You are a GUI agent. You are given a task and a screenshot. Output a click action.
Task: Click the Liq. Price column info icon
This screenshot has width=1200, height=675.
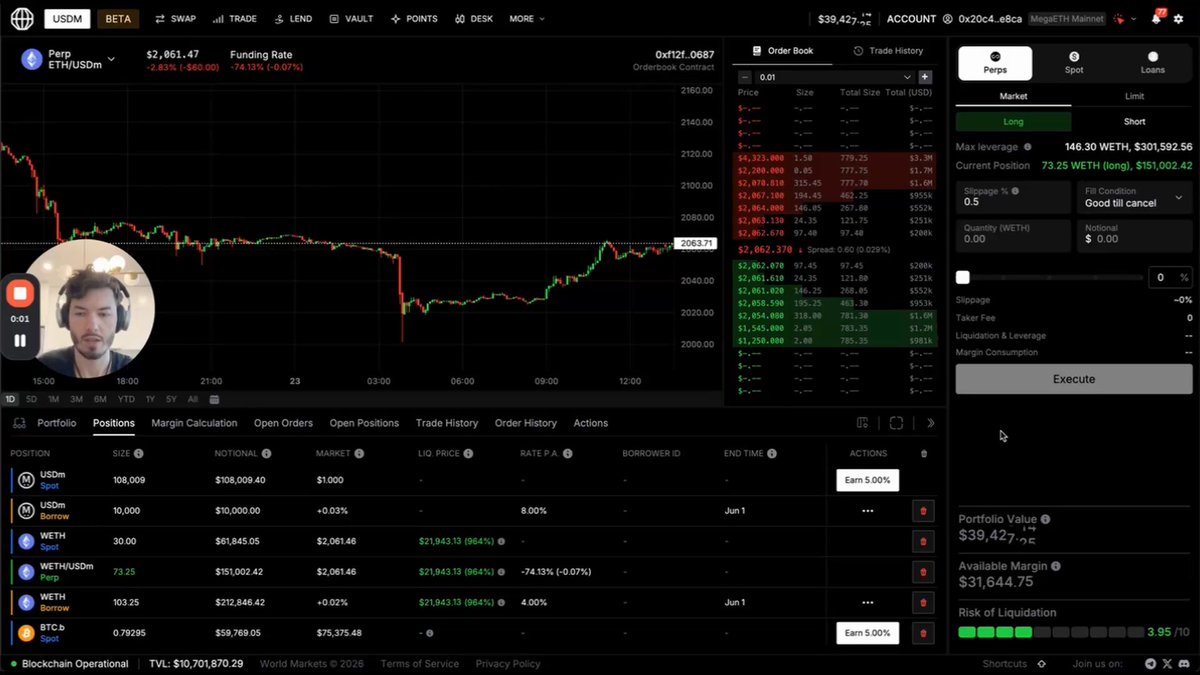coord(468,454)
